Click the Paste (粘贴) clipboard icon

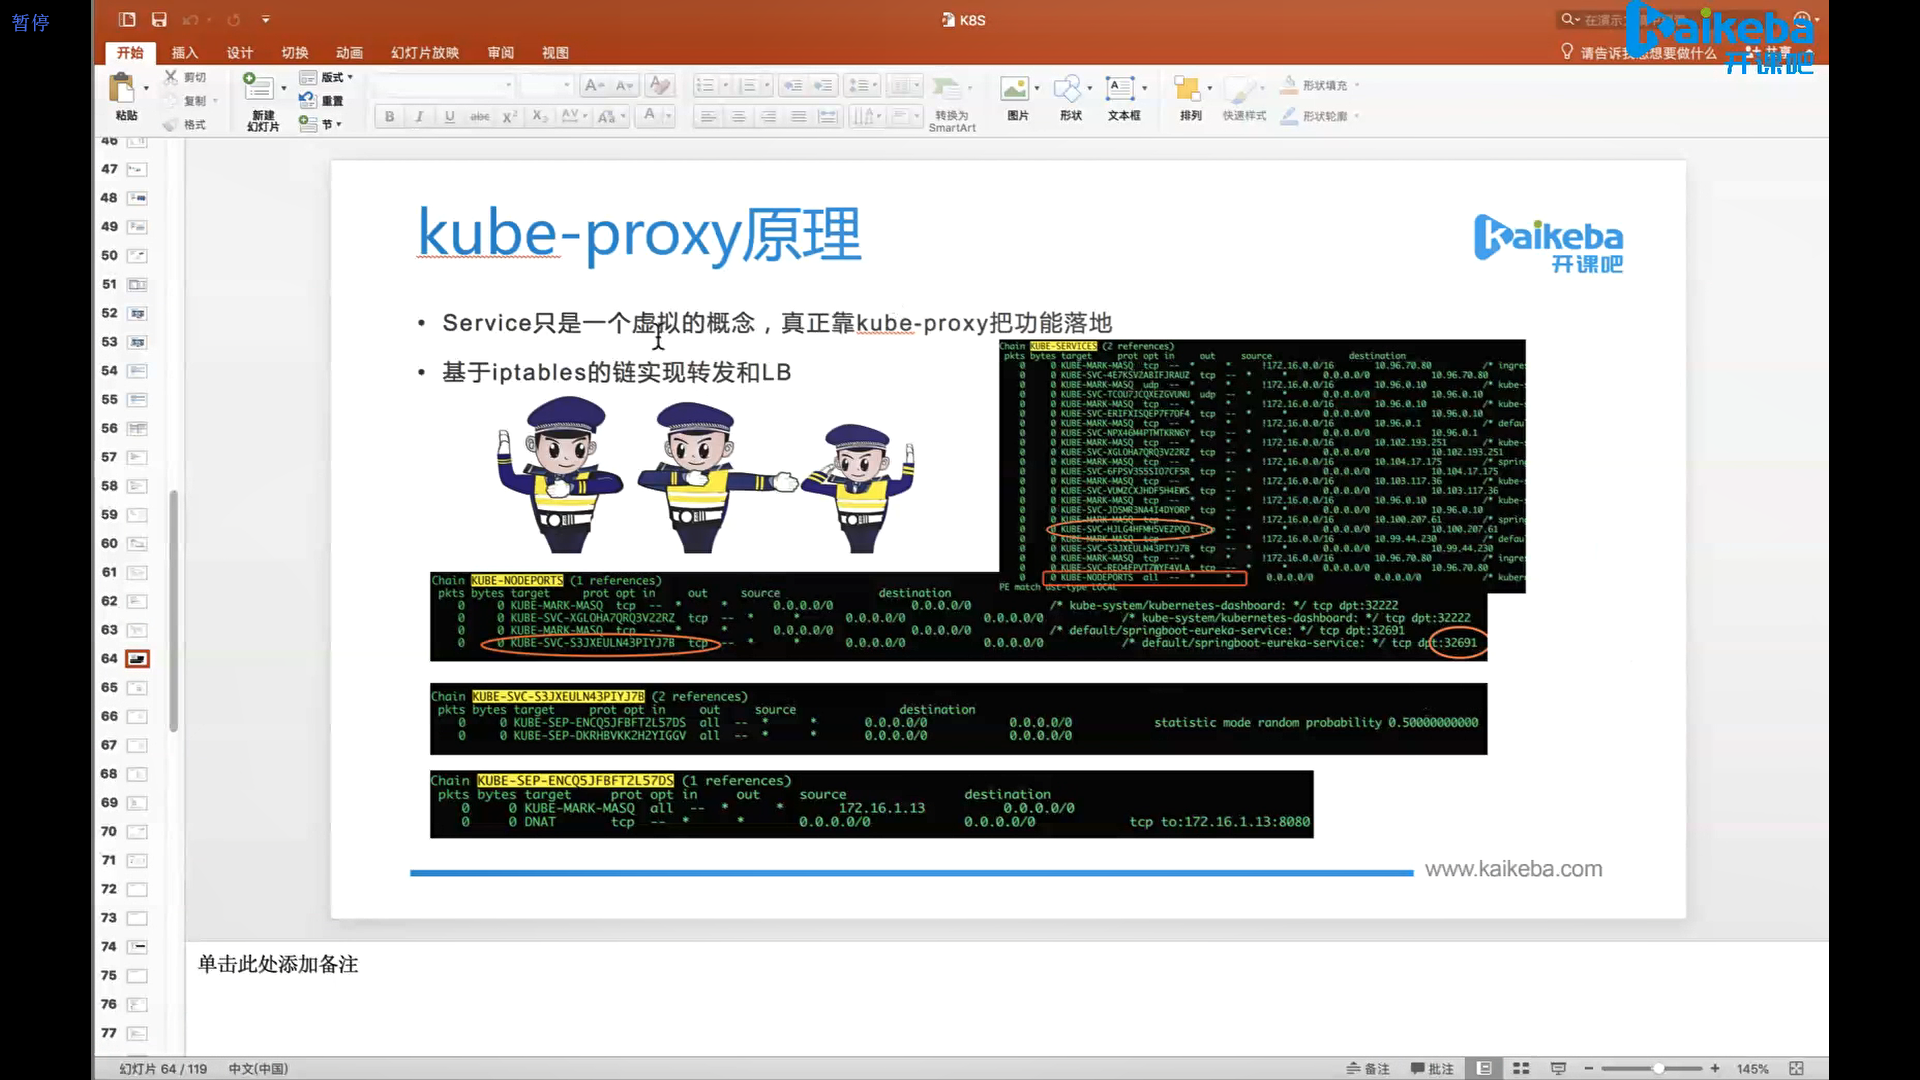click(122, 89)
